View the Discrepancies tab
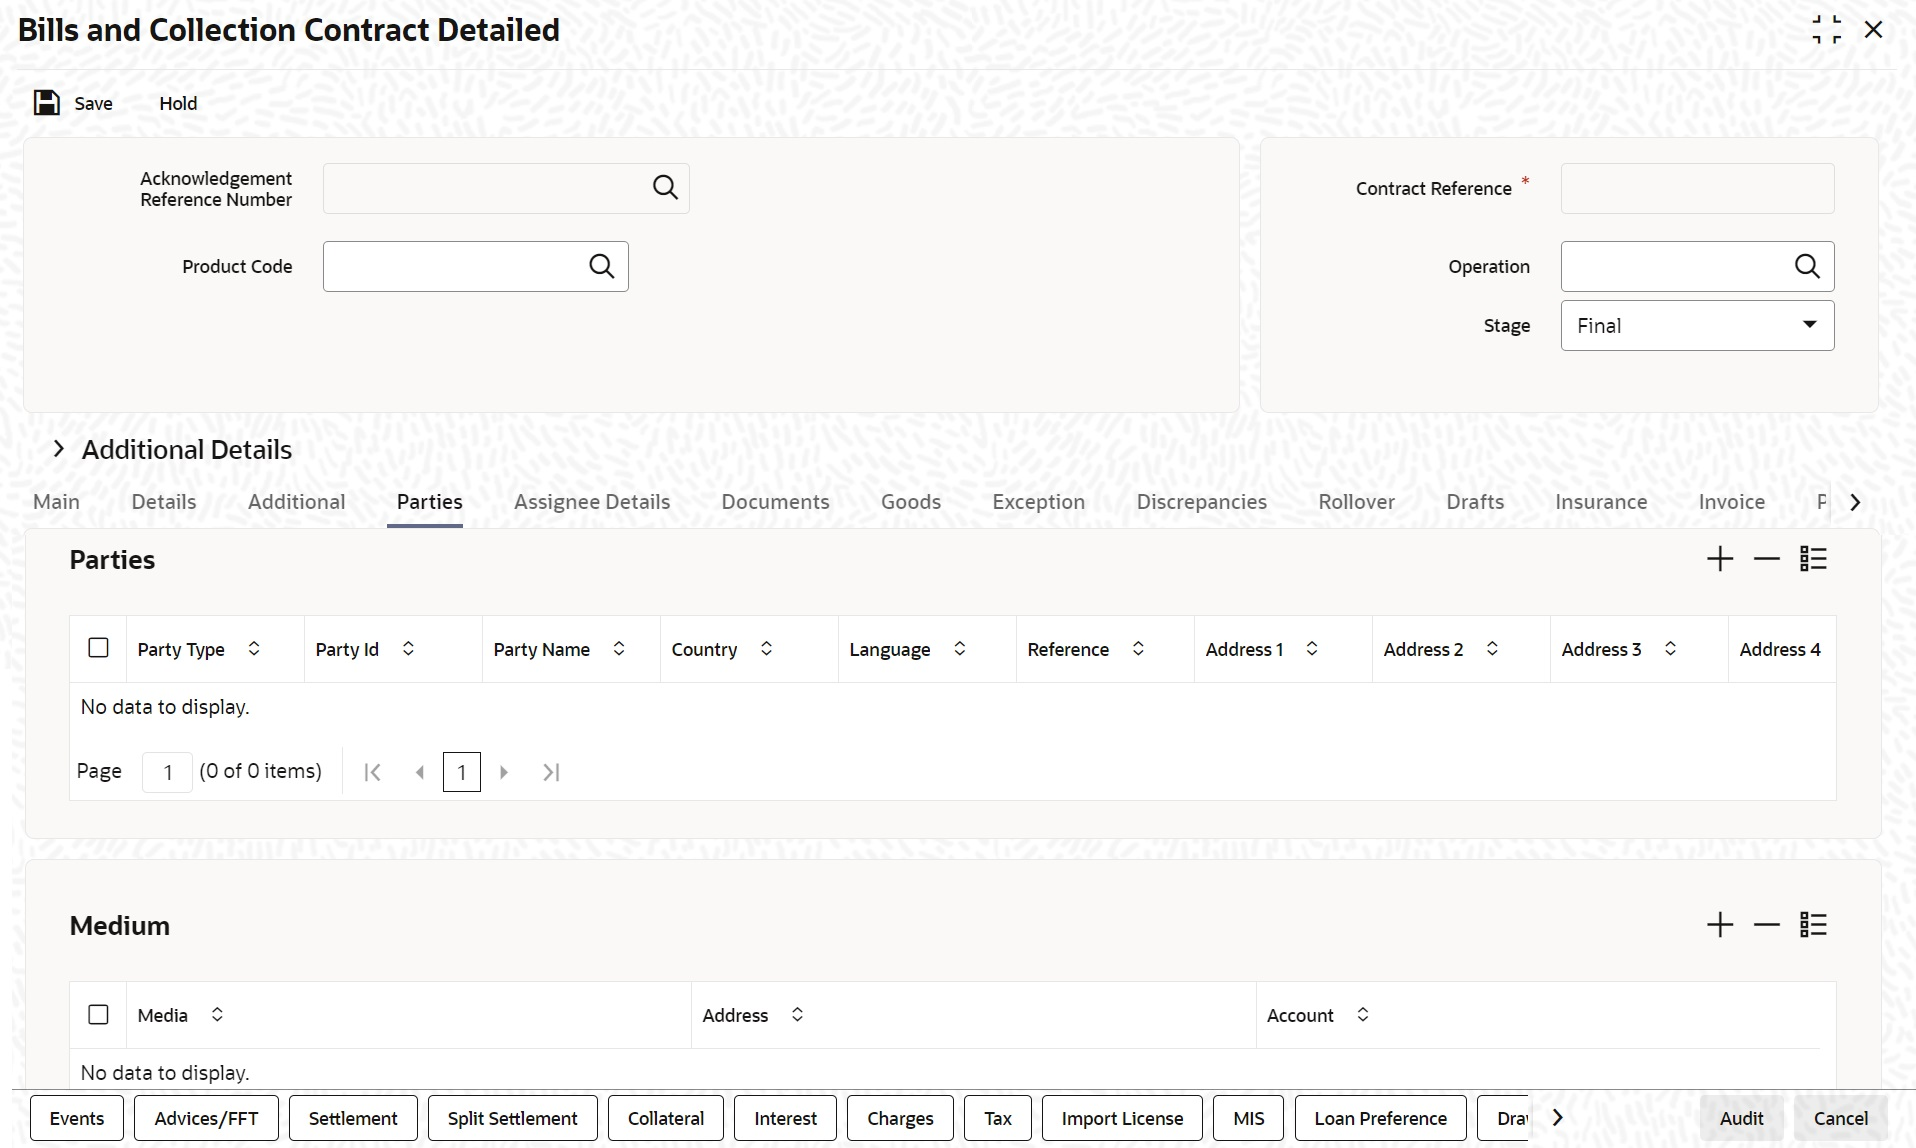The width and height of the screenshot is (1916, 1148). [1202, 502]
